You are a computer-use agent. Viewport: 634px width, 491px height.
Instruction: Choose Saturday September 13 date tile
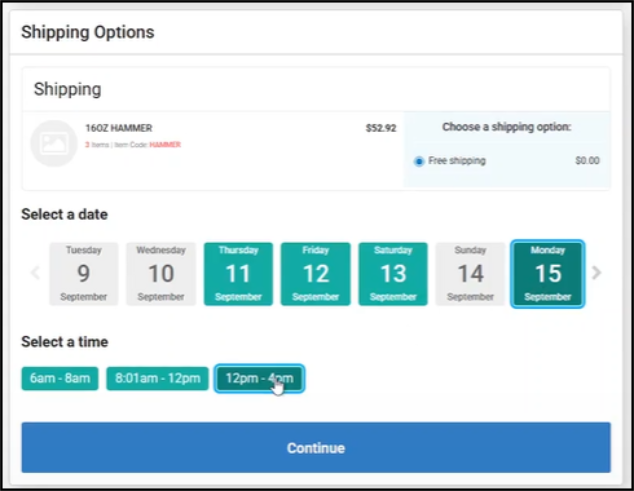[x=393, y=274]
